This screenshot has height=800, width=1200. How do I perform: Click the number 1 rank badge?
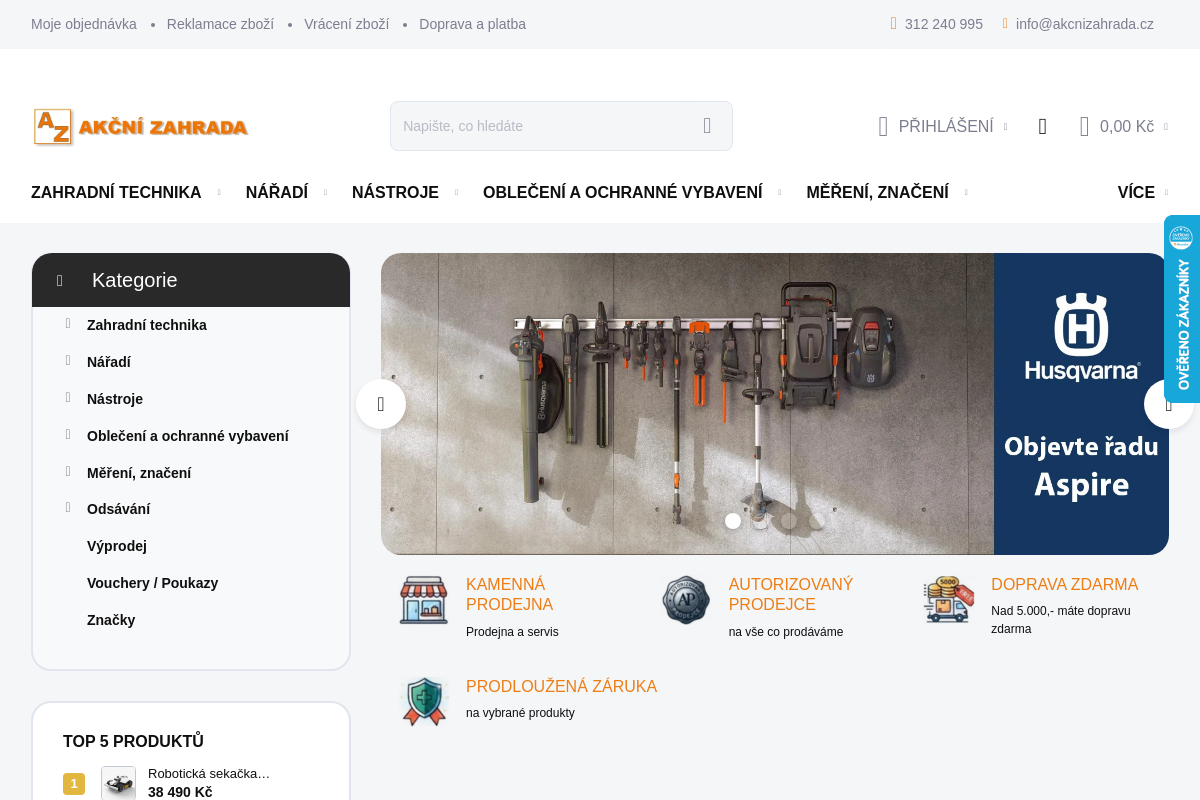pos(74,784)
